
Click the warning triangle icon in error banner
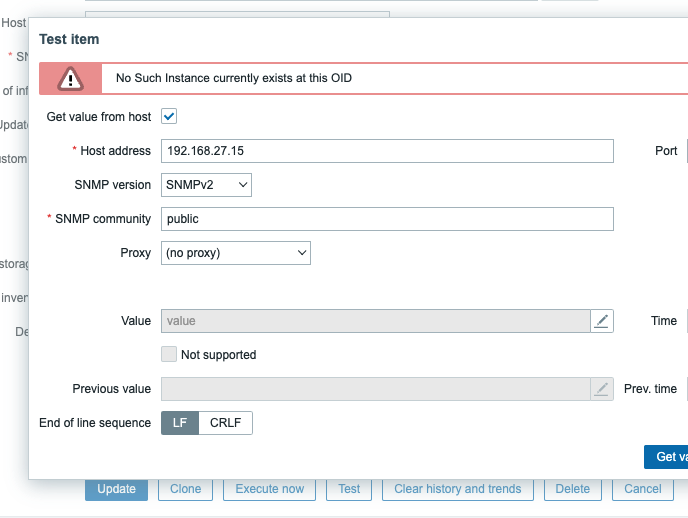coord(70,78)
